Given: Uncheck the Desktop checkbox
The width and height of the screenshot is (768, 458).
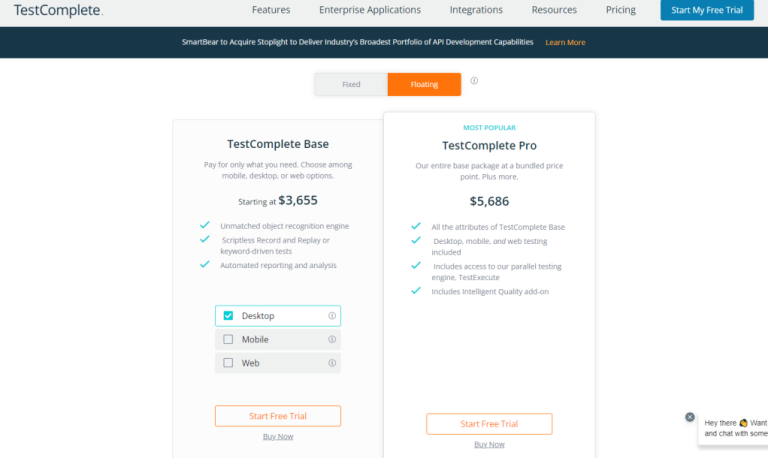Looking at the screenshot, I should (x=228, y=315).
